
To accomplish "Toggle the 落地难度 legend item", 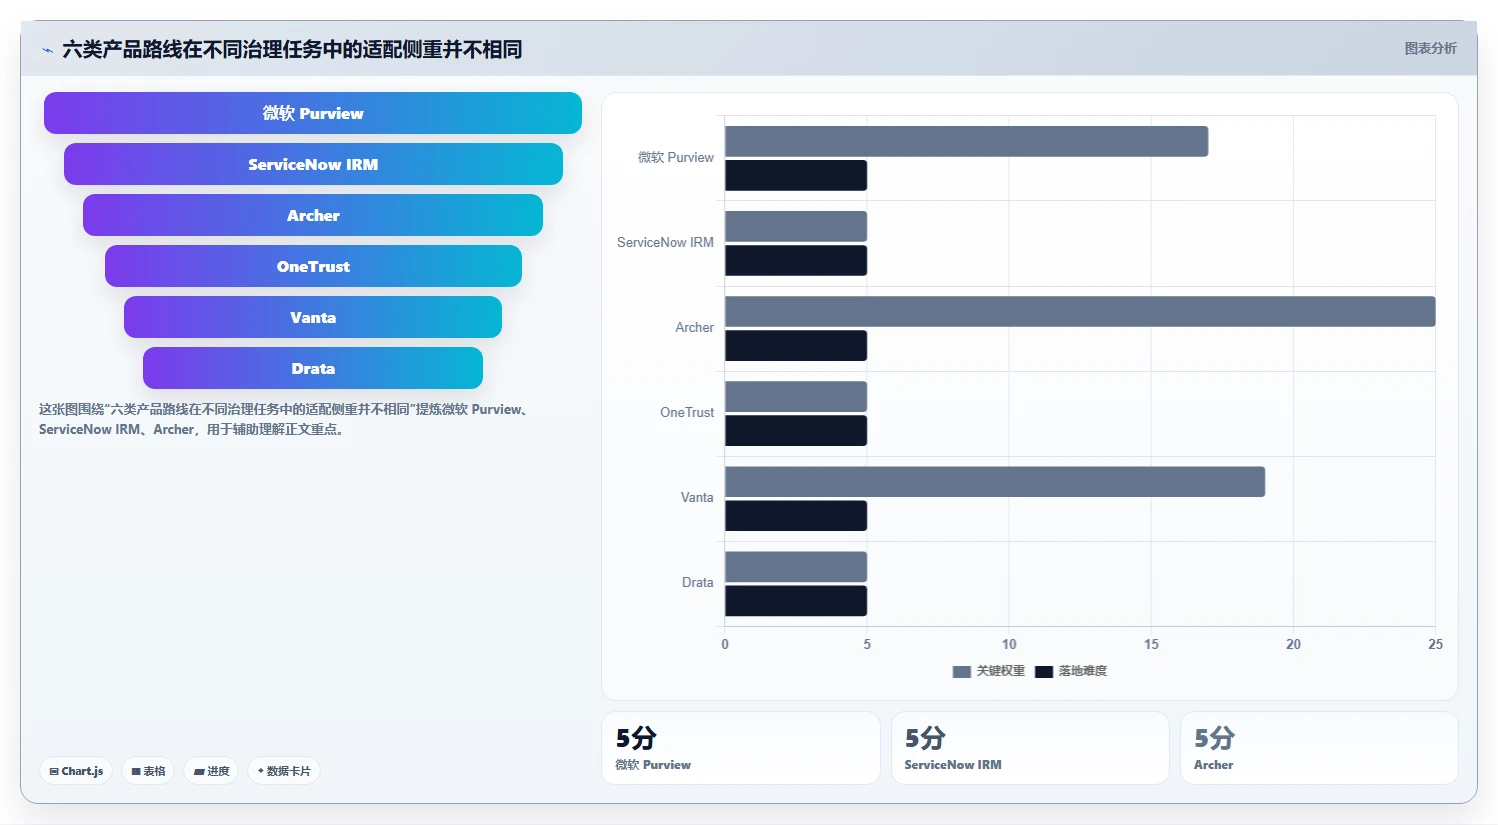I will tap(1071, 671).
